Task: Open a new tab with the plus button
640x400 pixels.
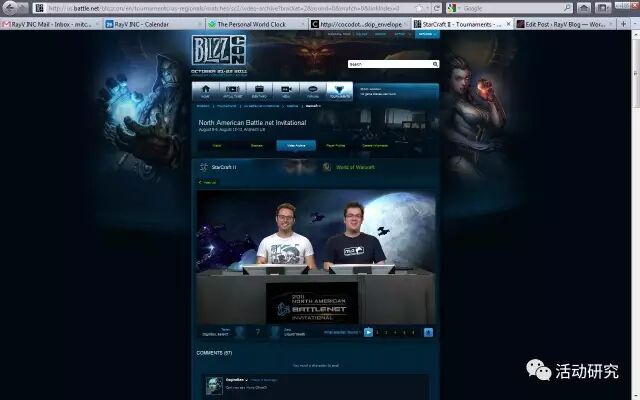Action: pyautogui.click(x=623, y=24)
